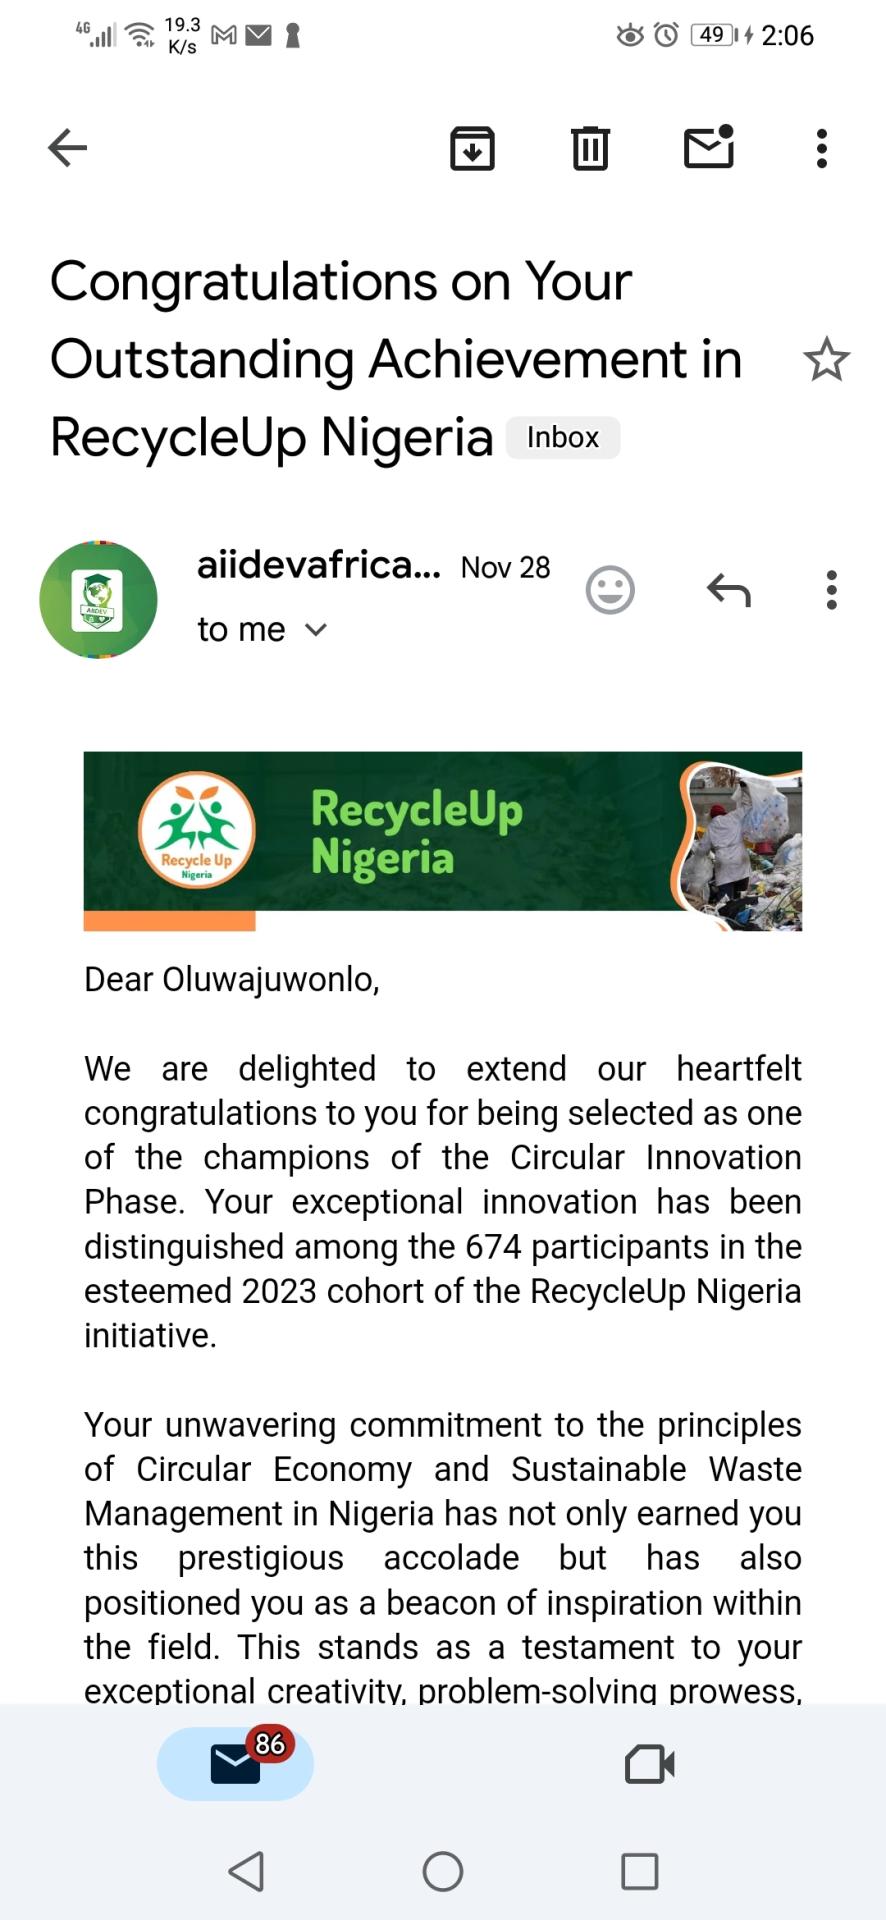886x1920 pixels.
Task: Open sender's profile avatar
Action: [x=98, y=600]
